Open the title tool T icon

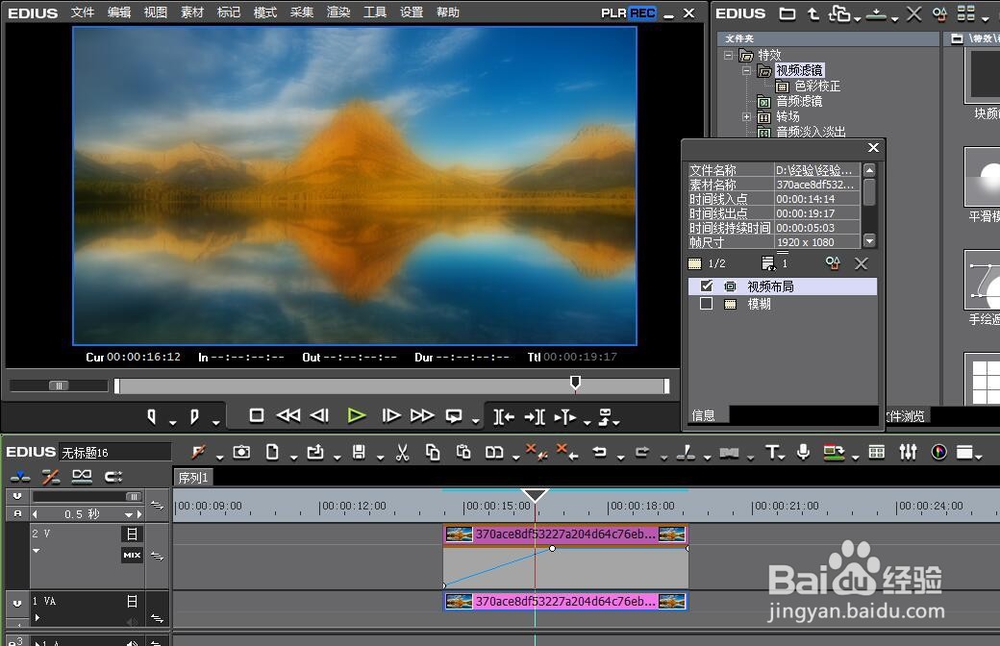click(772, 452)
